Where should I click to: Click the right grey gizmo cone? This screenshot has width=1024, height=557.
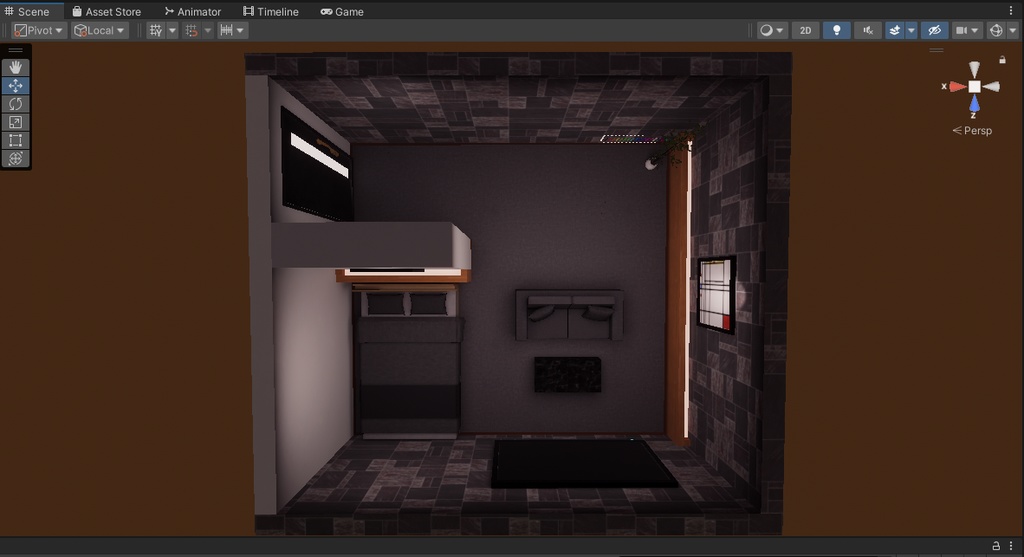click(x=991, y=86)
